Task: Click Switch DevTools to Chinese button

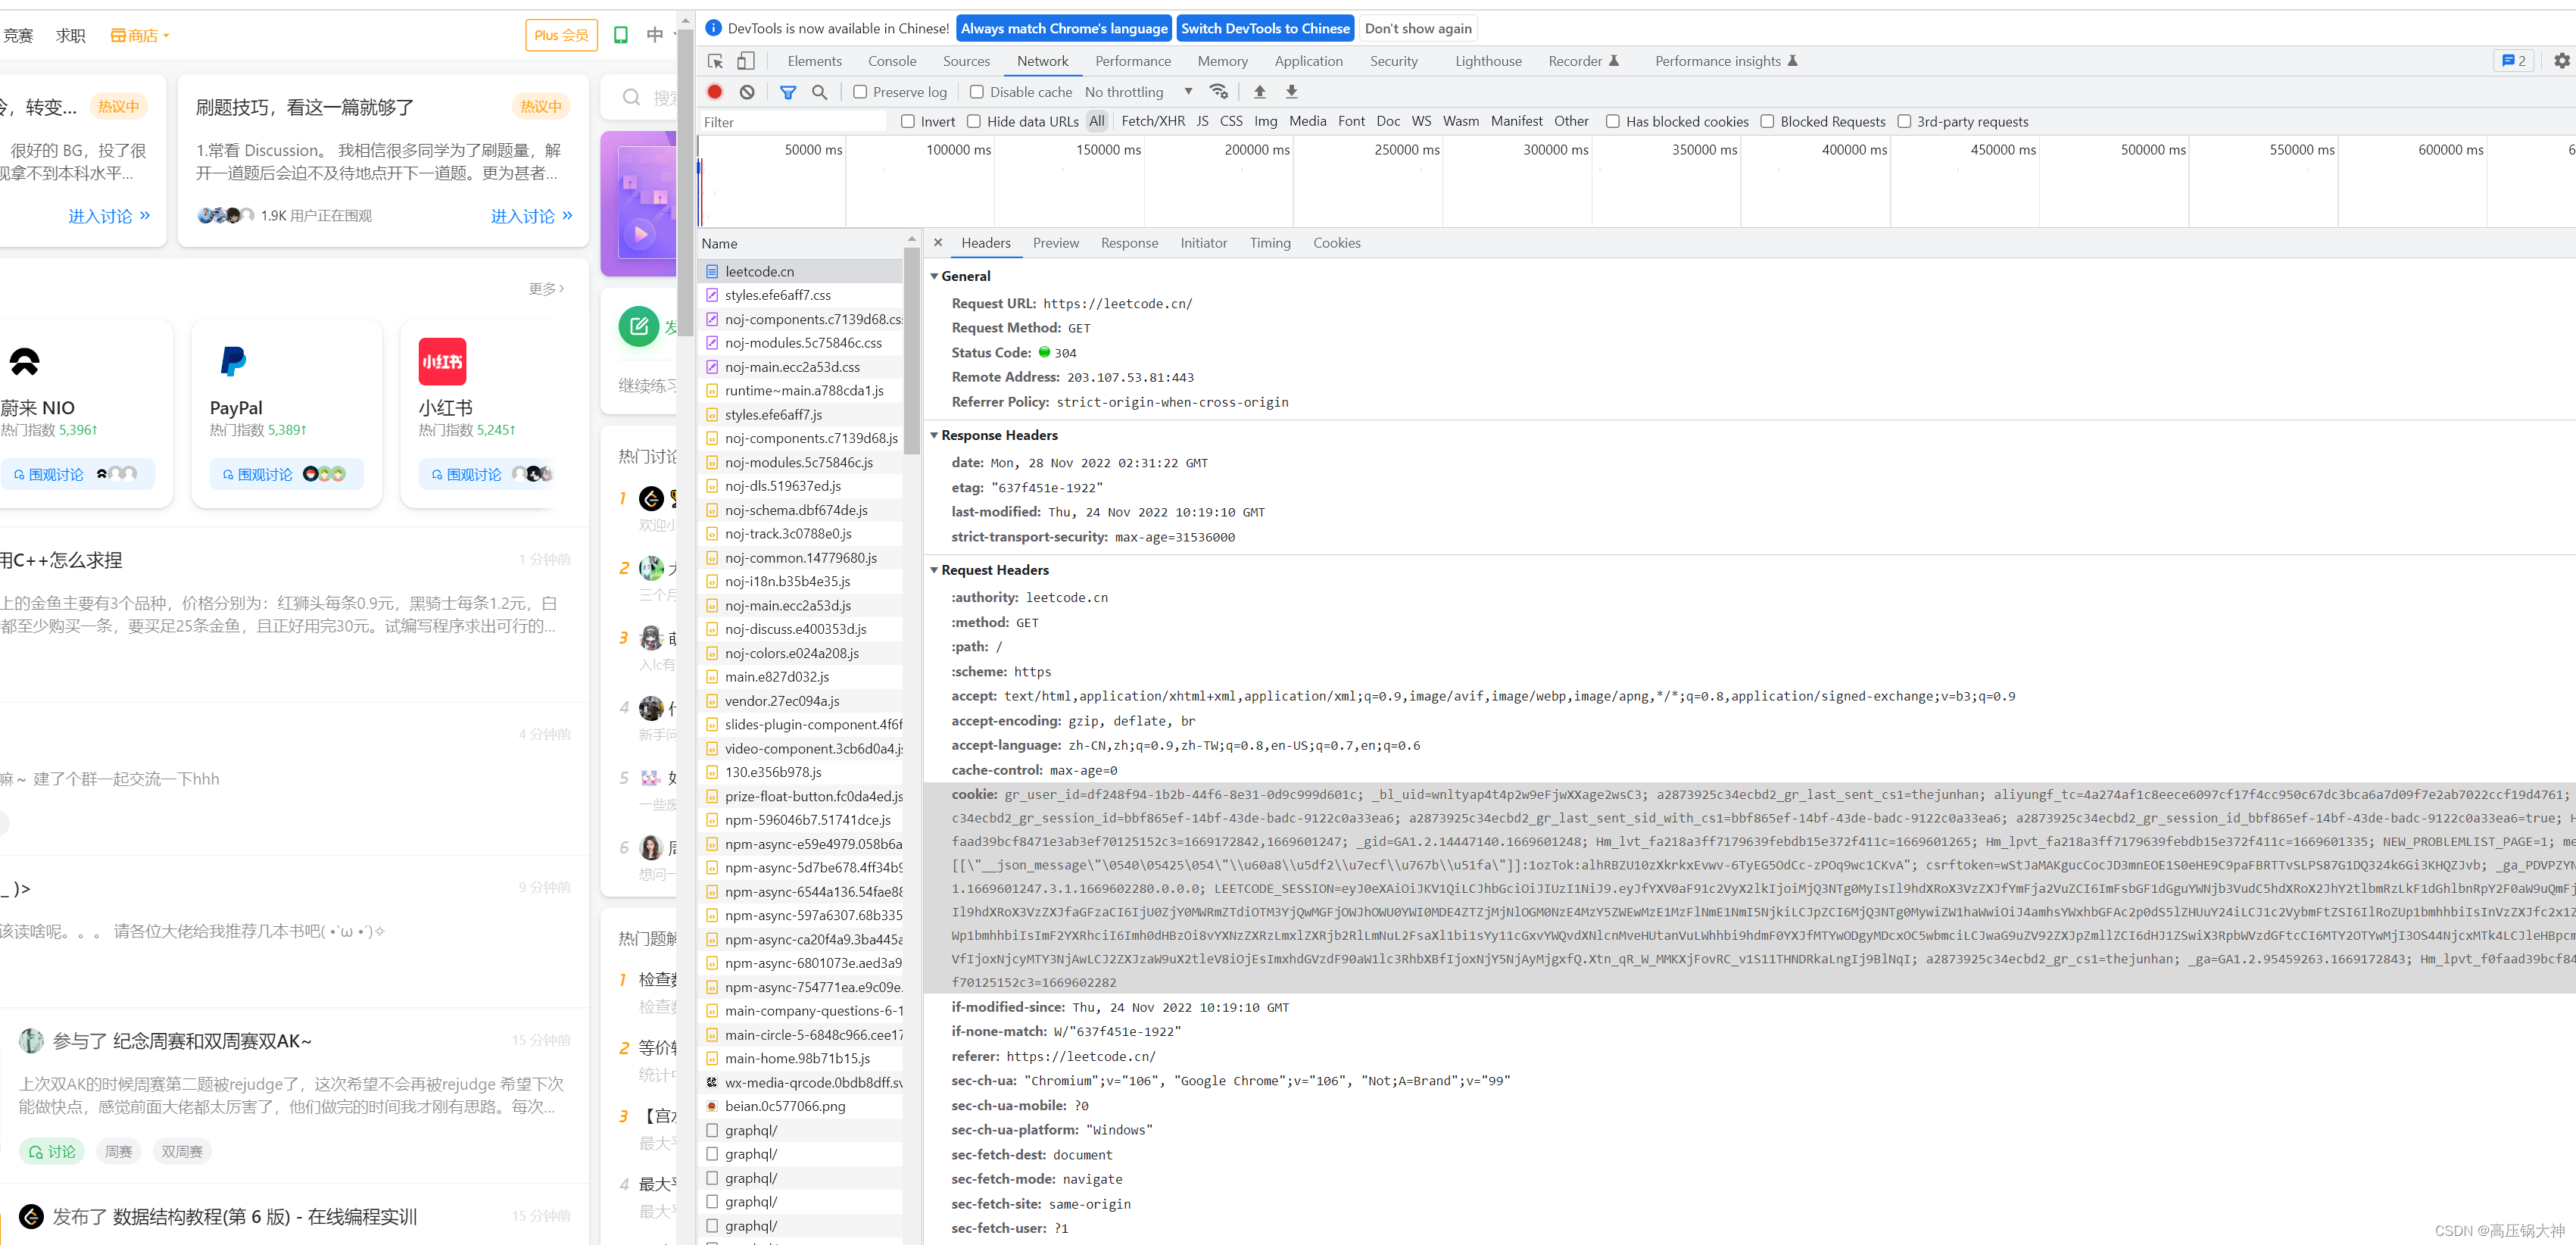Action: click(x=1265, y=28)
